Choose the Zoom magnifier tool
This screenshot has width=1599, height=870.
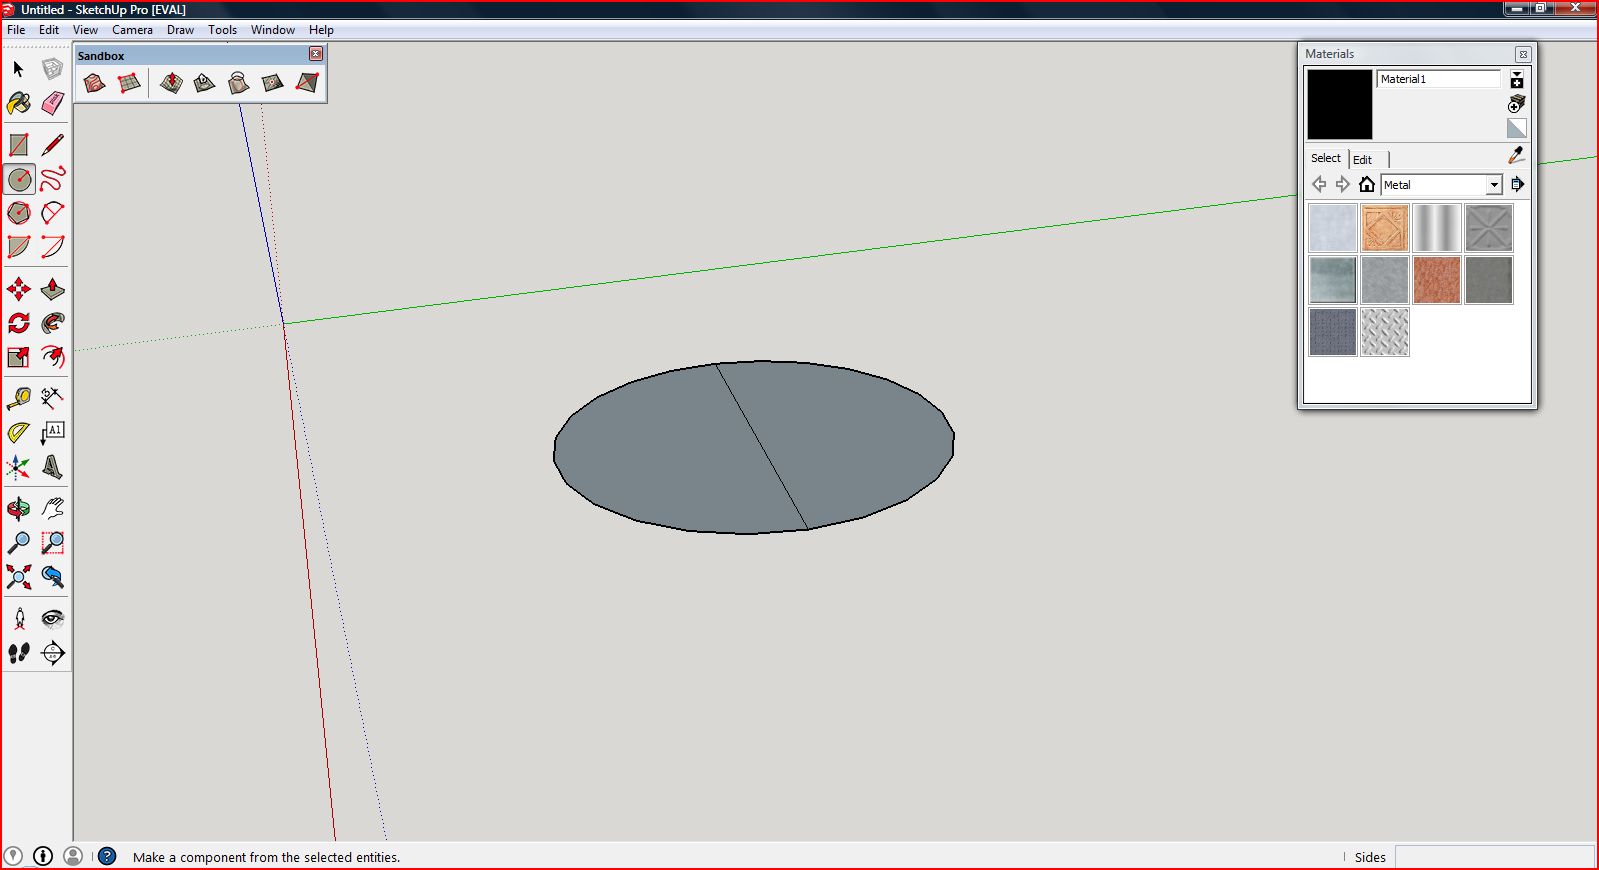click(18, 543)
